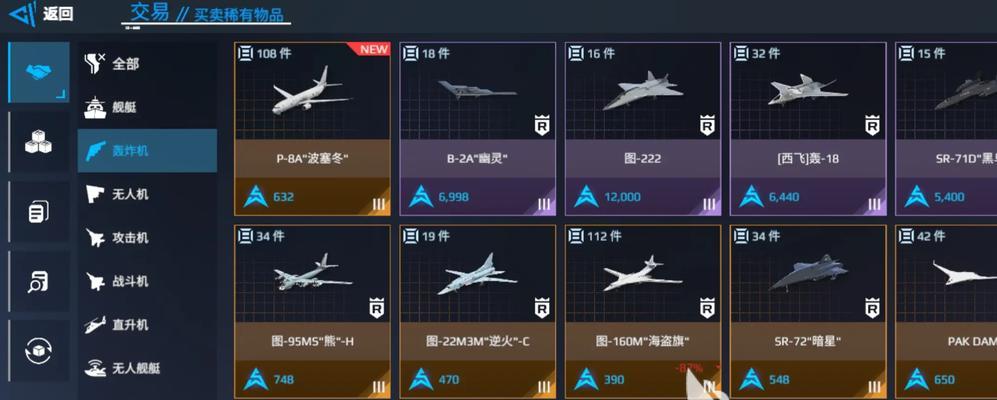Open the box exchange cycle sidebar icon
This screenshot has width=997, height=400.
pyautogui.click(x=39, y=350)
